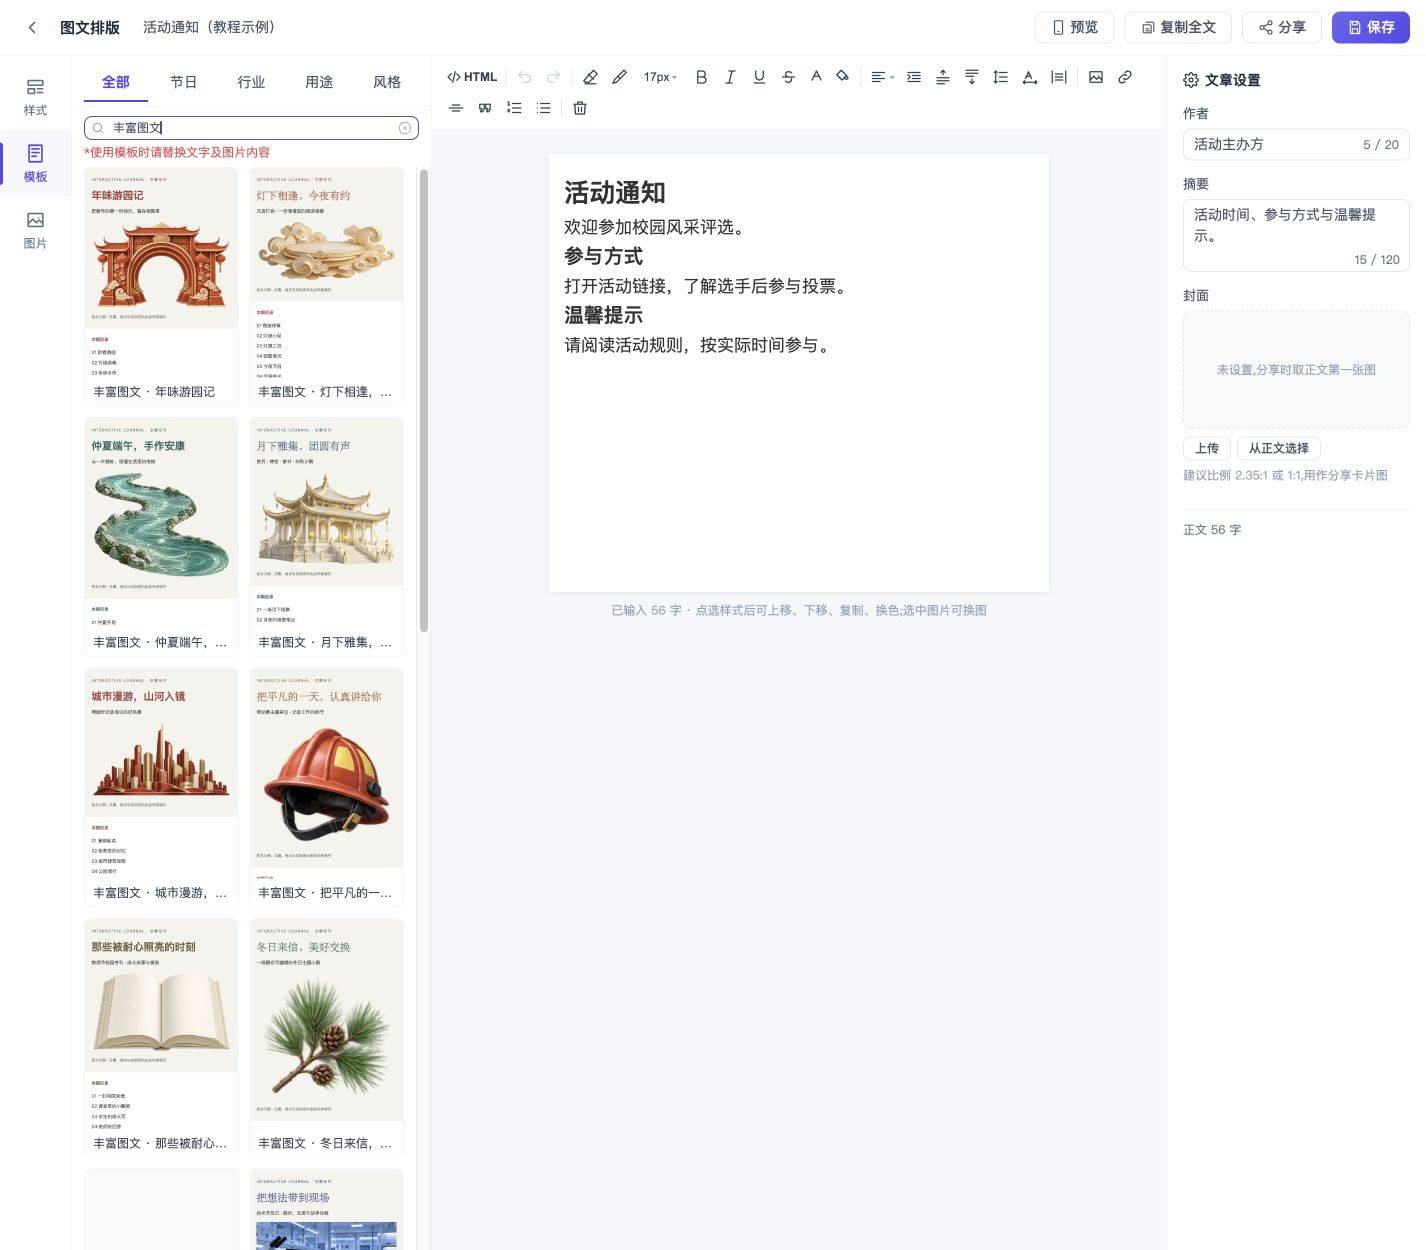The image size is (1426, 1250).
Task: Insert a blockquote
Action: 485,108
